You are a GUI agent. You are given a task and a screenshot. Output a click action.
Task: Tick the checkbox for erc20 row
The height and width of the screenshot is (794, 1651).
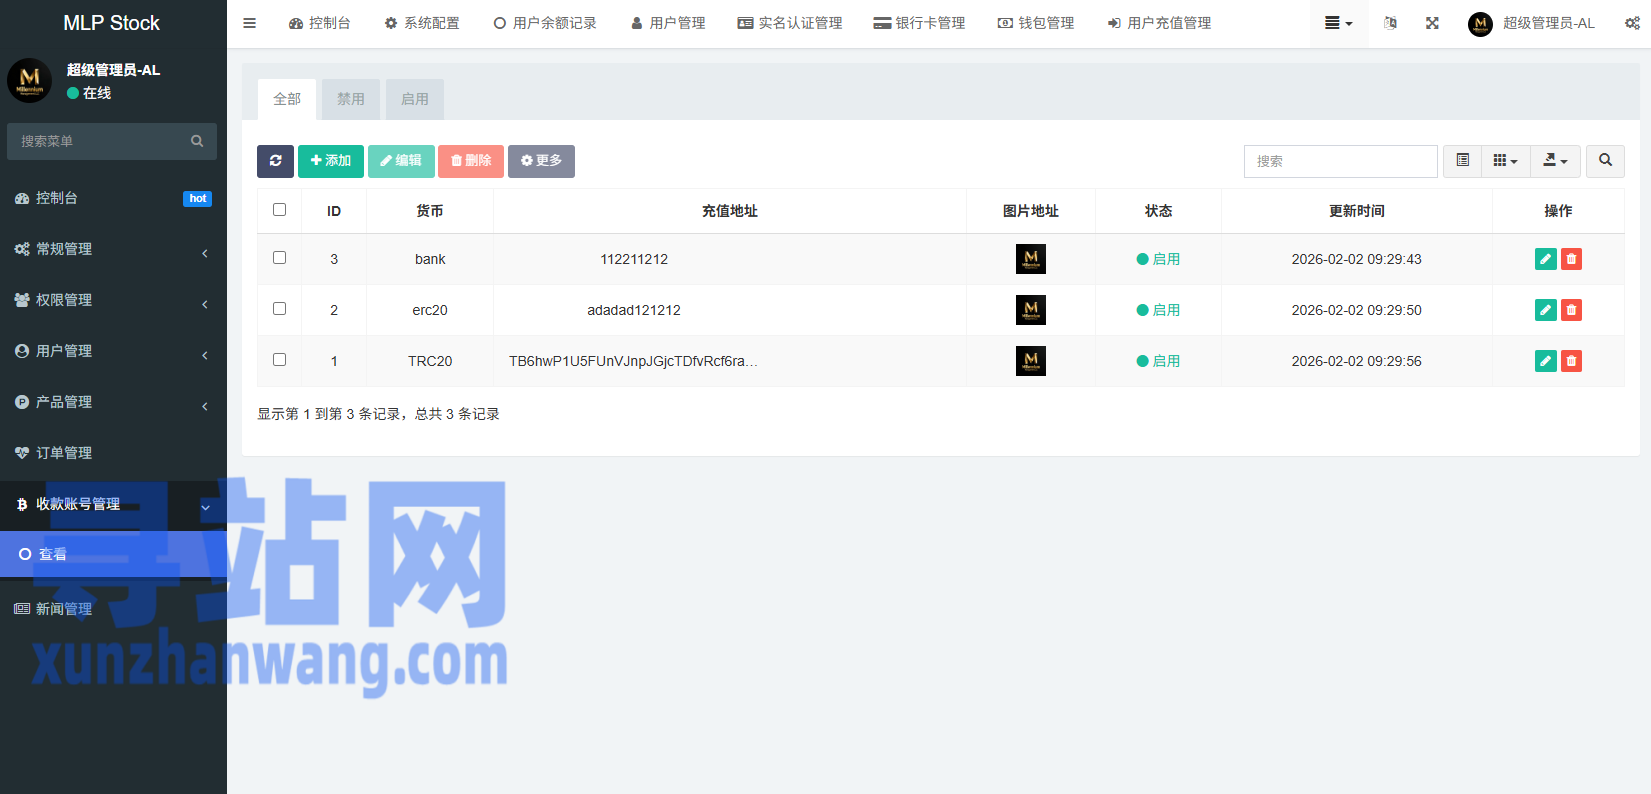point(280,309)
